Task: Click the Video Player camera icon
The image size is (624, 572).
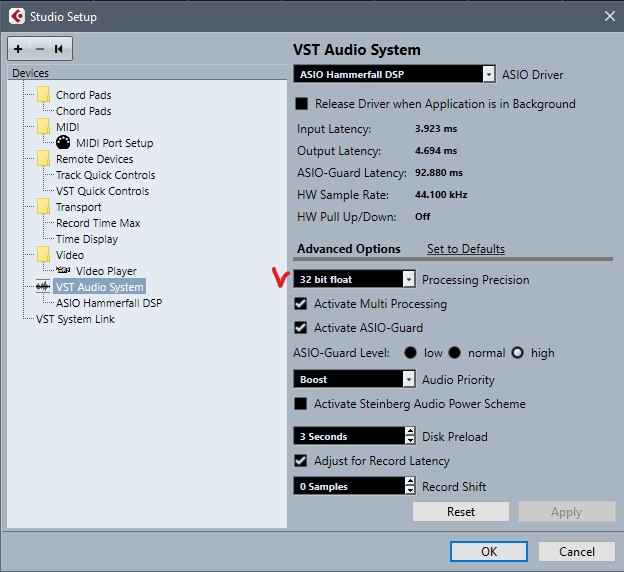Action: [x=63, y=270]
